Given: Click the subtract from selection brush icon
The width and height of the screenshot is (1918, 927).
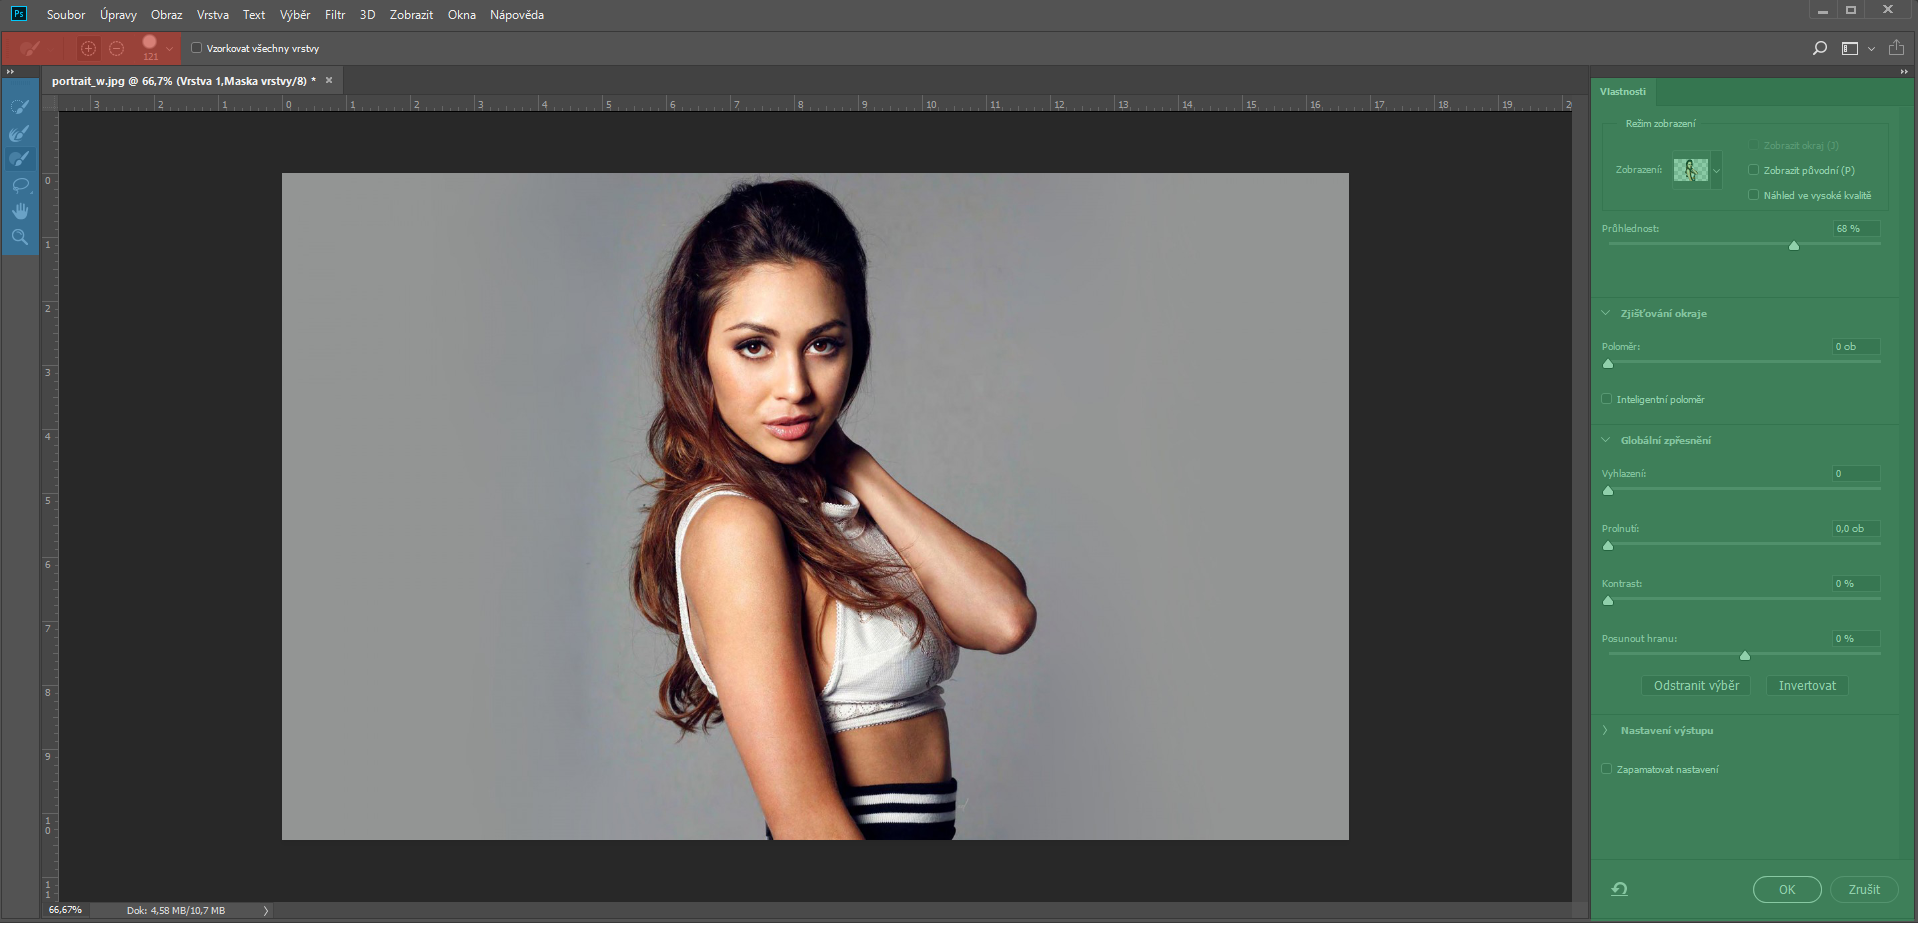Looking at the screenshot, I should [116, 48].
